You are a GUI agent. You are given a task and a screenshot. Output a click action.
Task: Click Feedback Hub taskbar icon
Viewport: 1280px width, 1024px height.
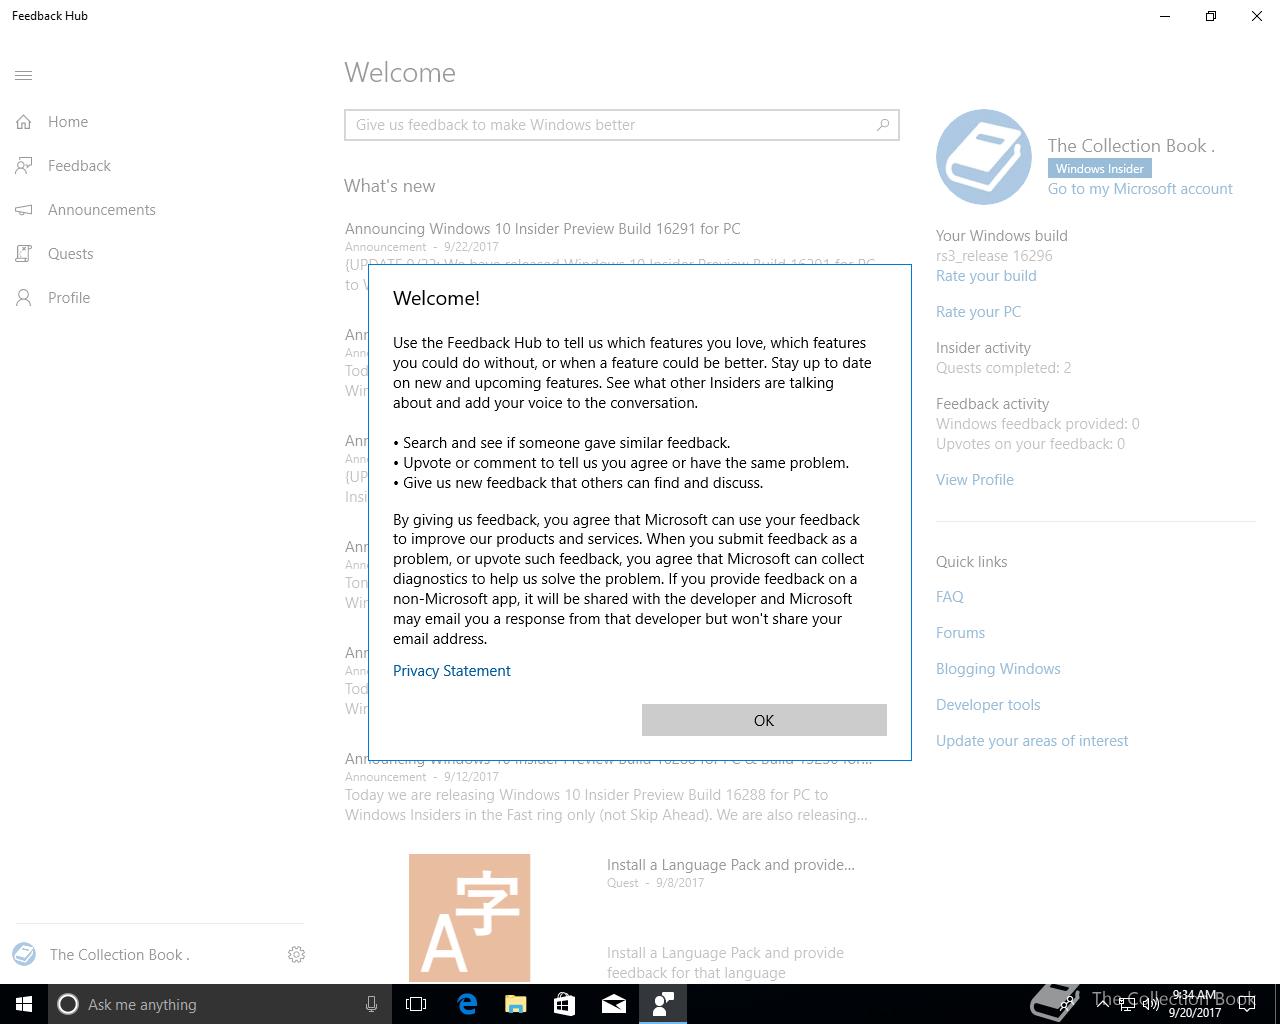click(x=663, y=1004)
